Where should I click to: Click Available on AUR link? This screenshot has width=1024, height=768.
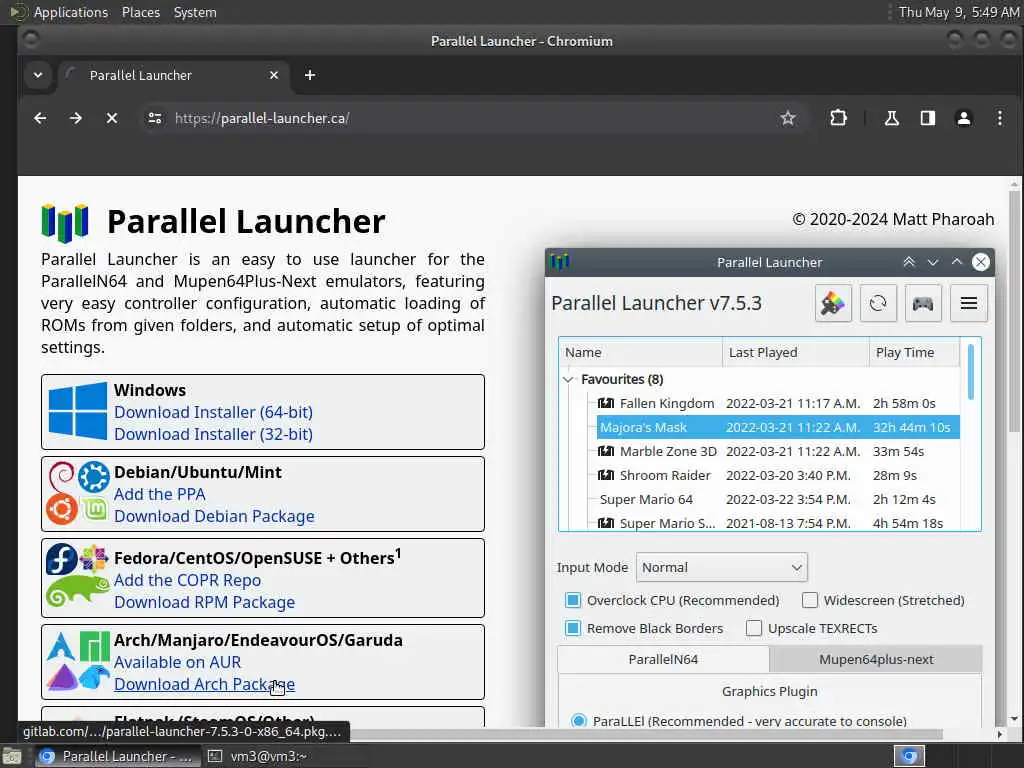[x=178, y=662]
